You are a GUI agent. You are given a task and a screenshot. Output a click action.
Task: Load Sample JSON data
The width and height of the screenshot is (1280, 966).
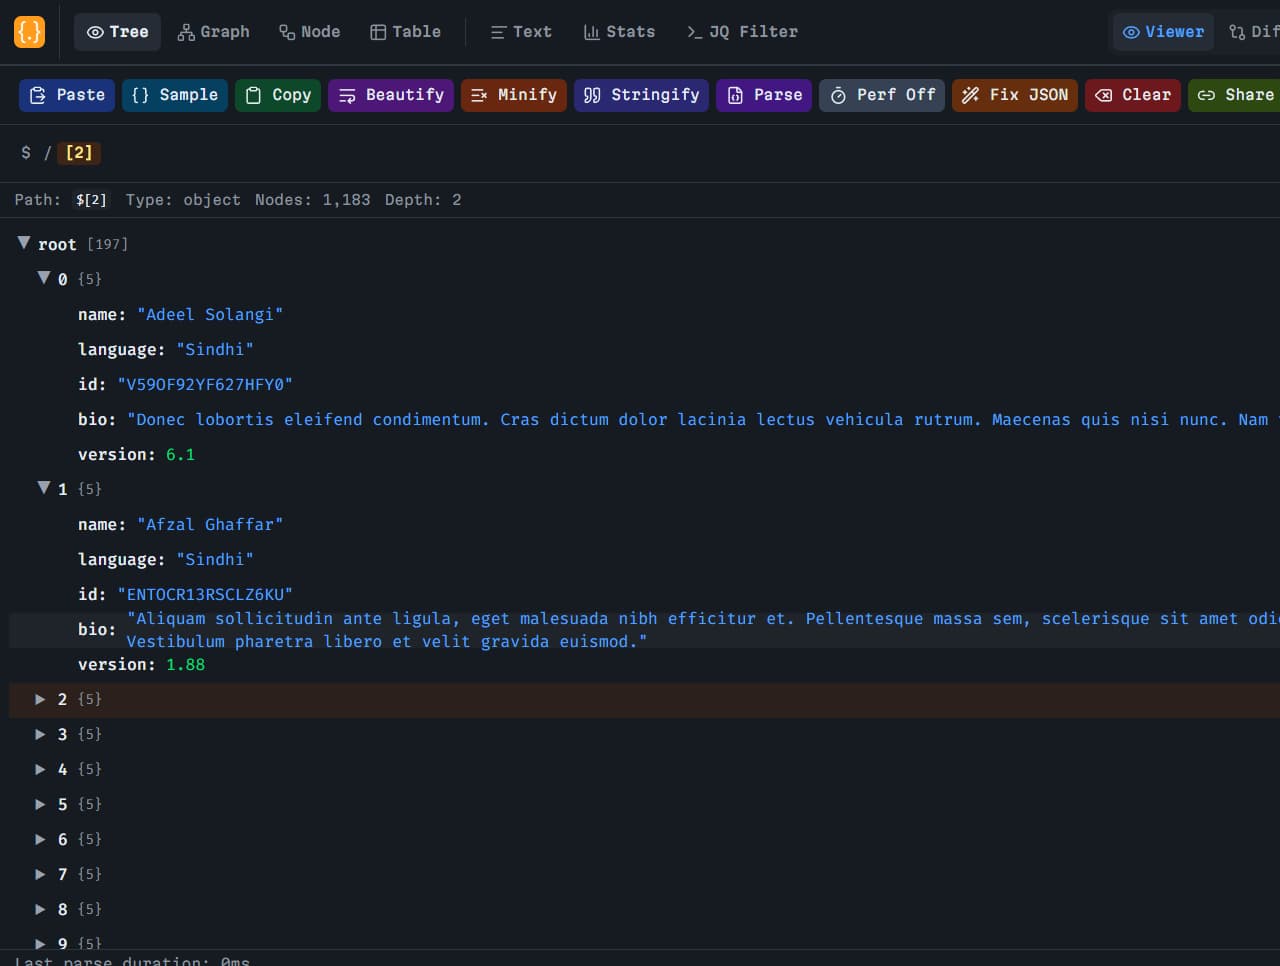pyautogui.click(x=175, y=95)
